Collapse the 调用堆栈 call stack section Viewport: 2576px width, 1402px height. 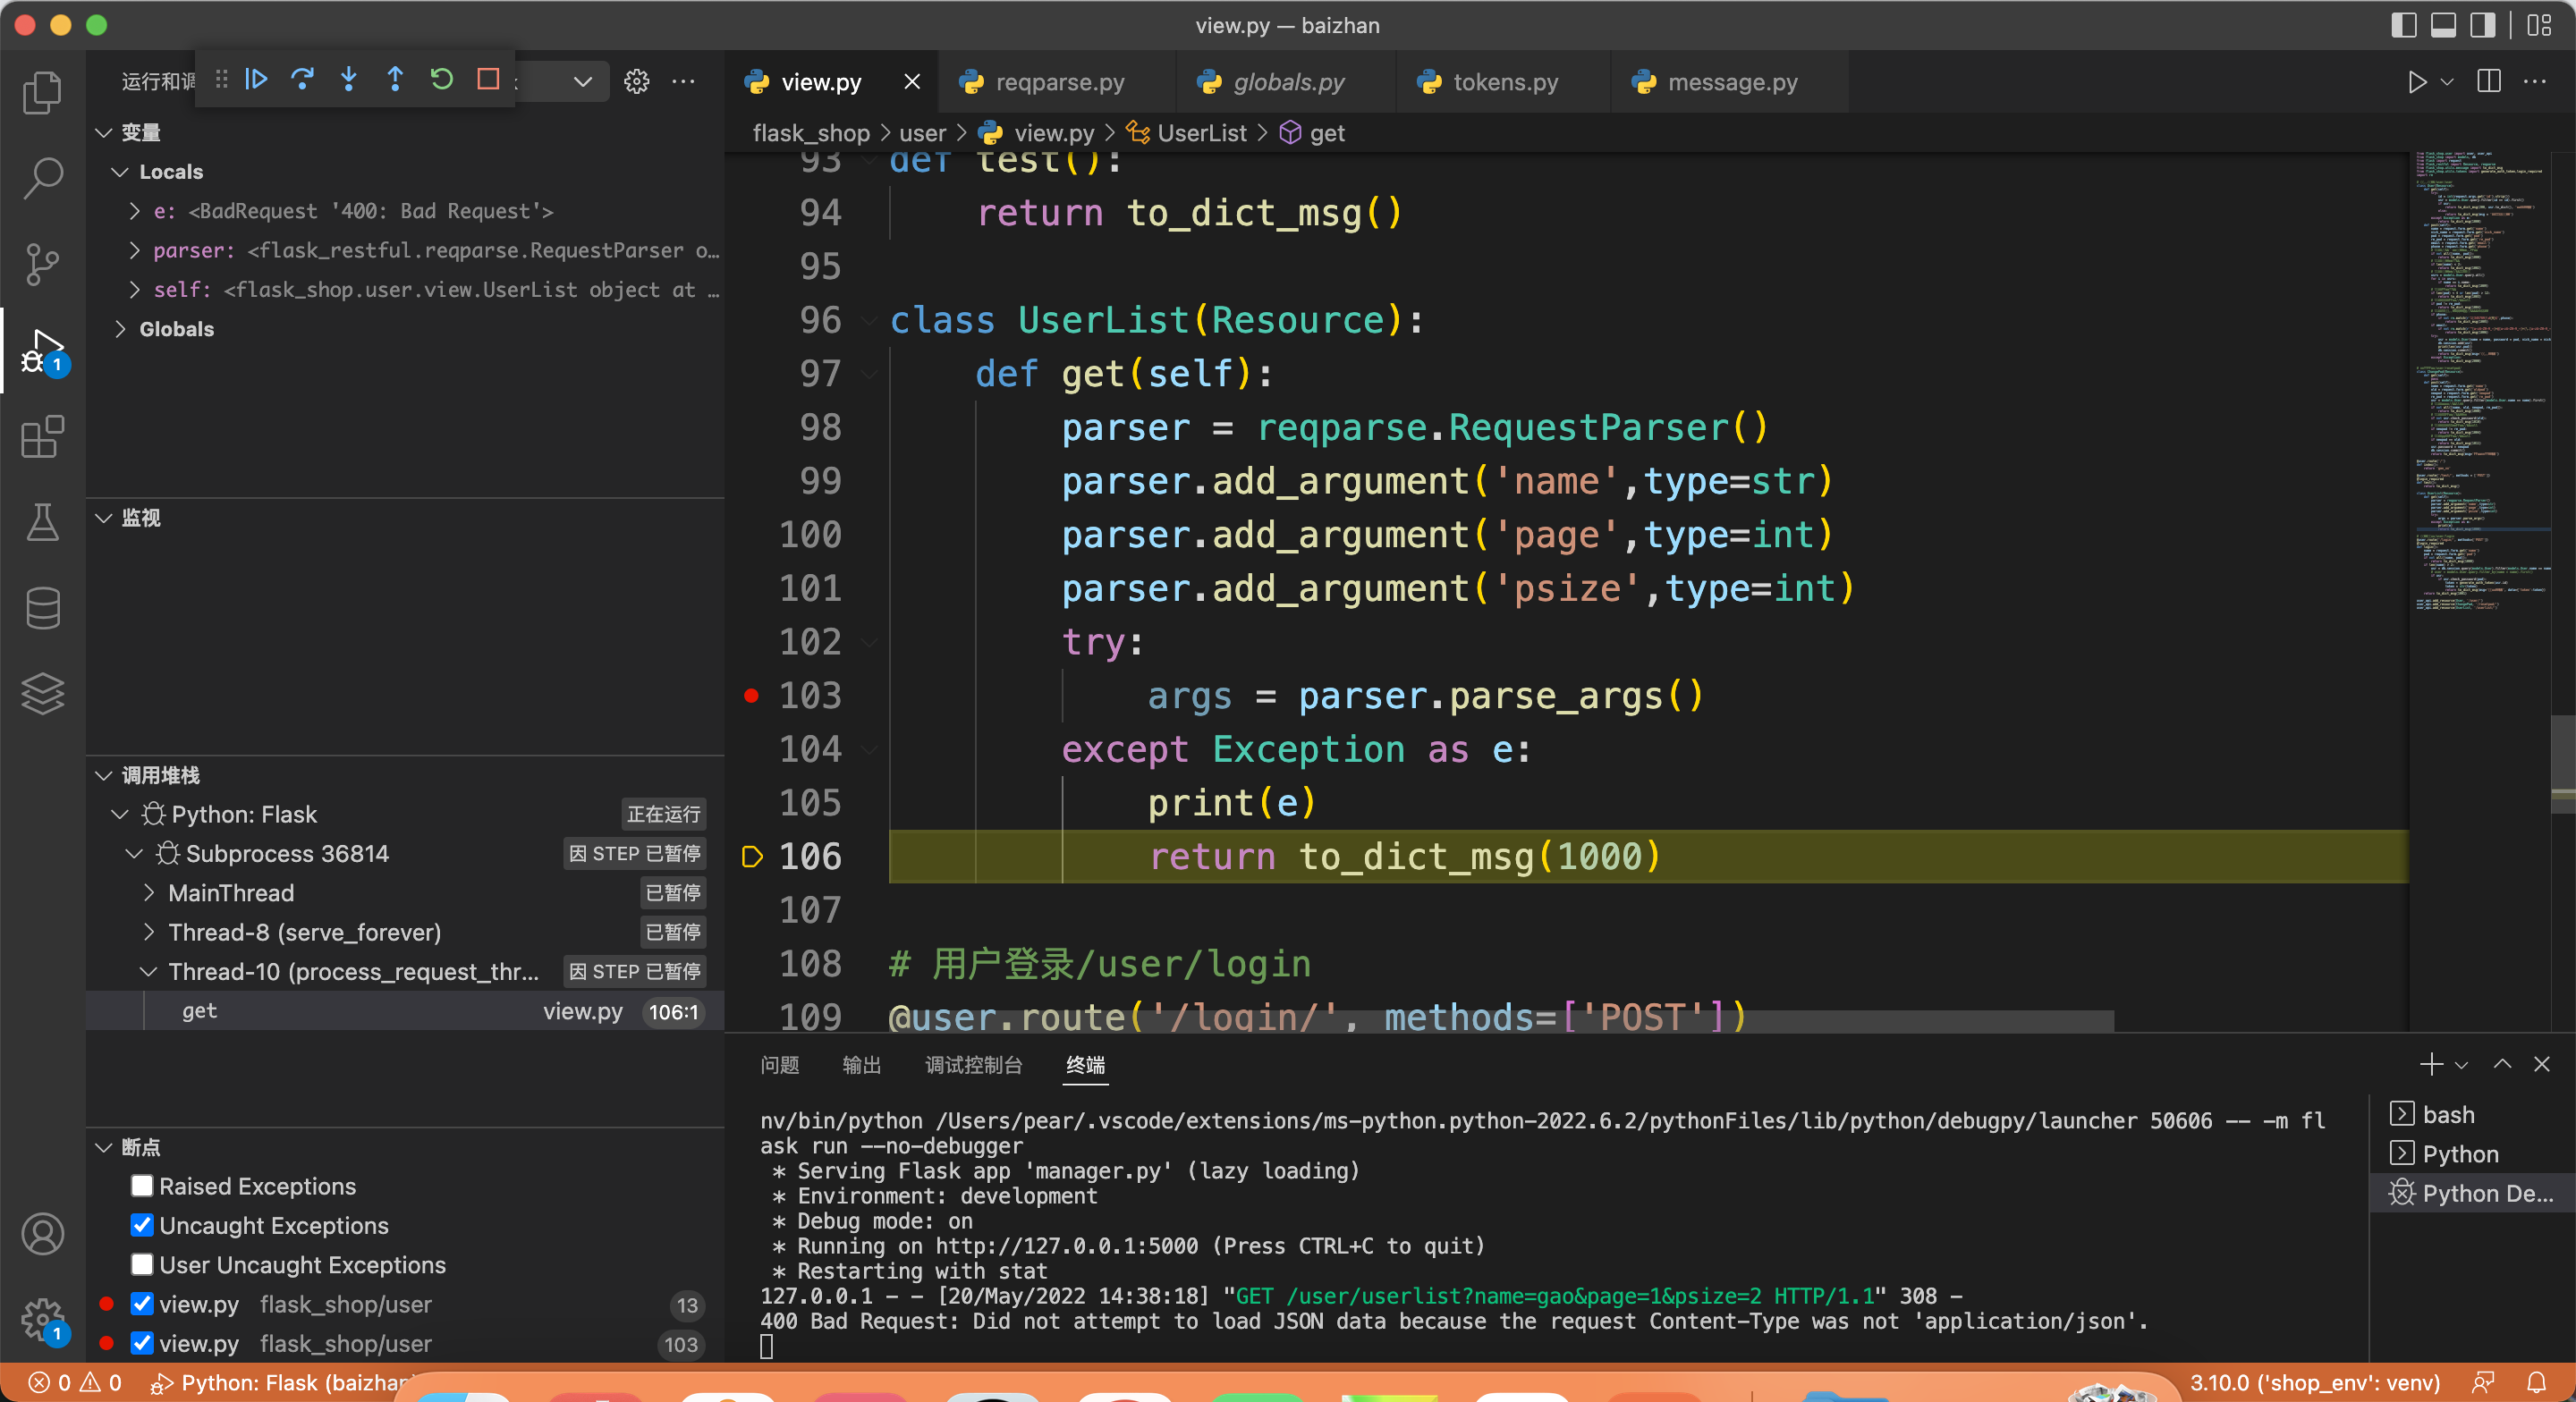click(x=103, y=775)
